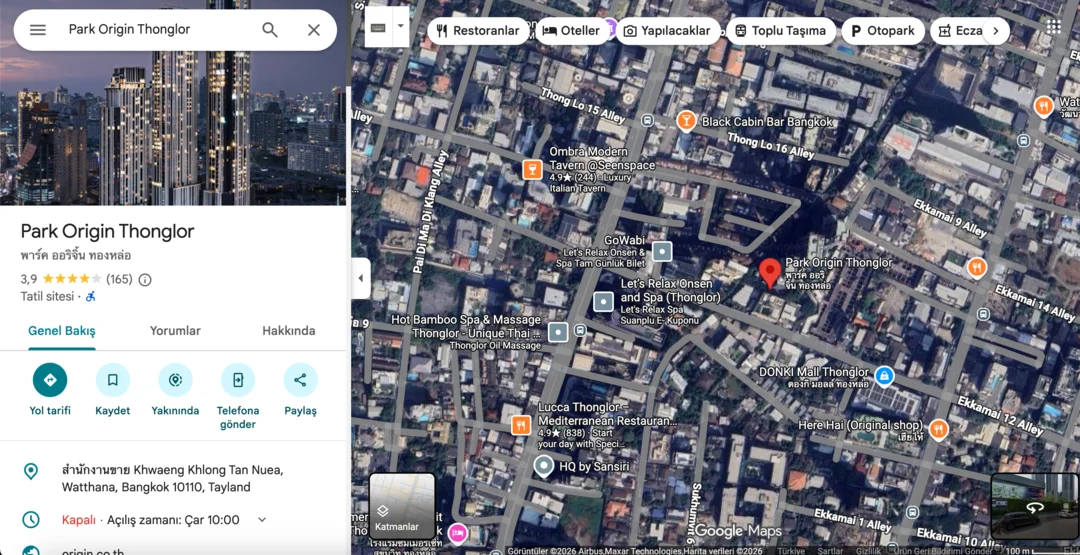
Task: Switch to the Yorumlar tab
Action: pyautogui.click(x=175, y=331)
